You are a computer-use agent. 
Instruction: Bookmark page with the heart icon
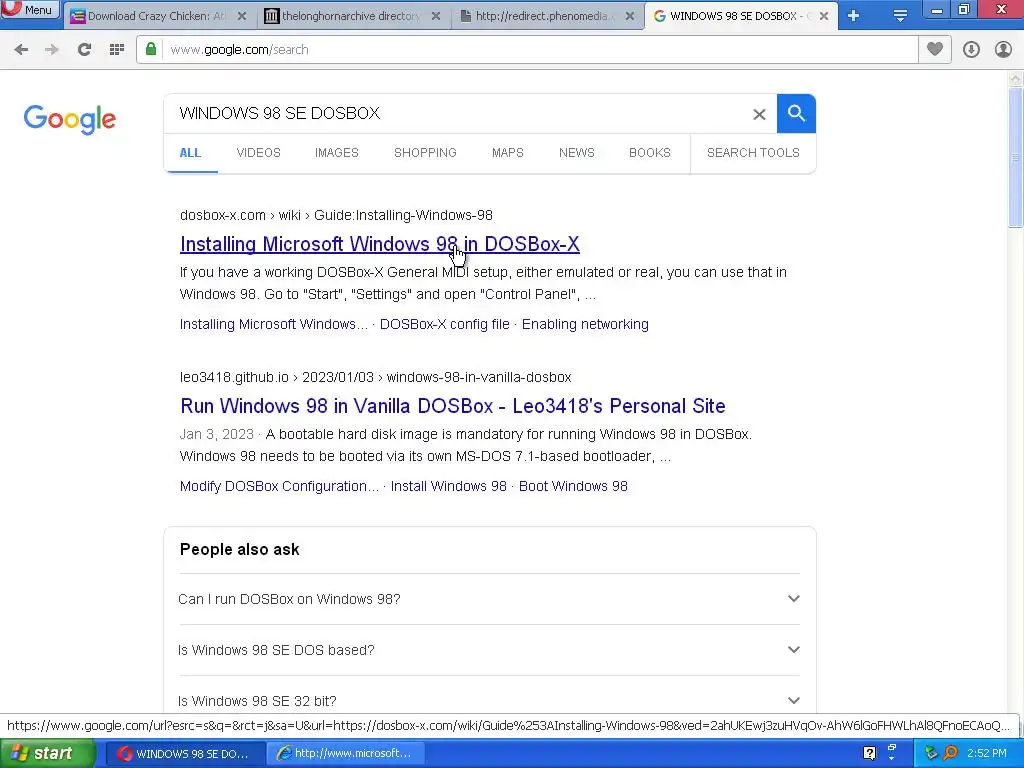(x=935, y=49)
